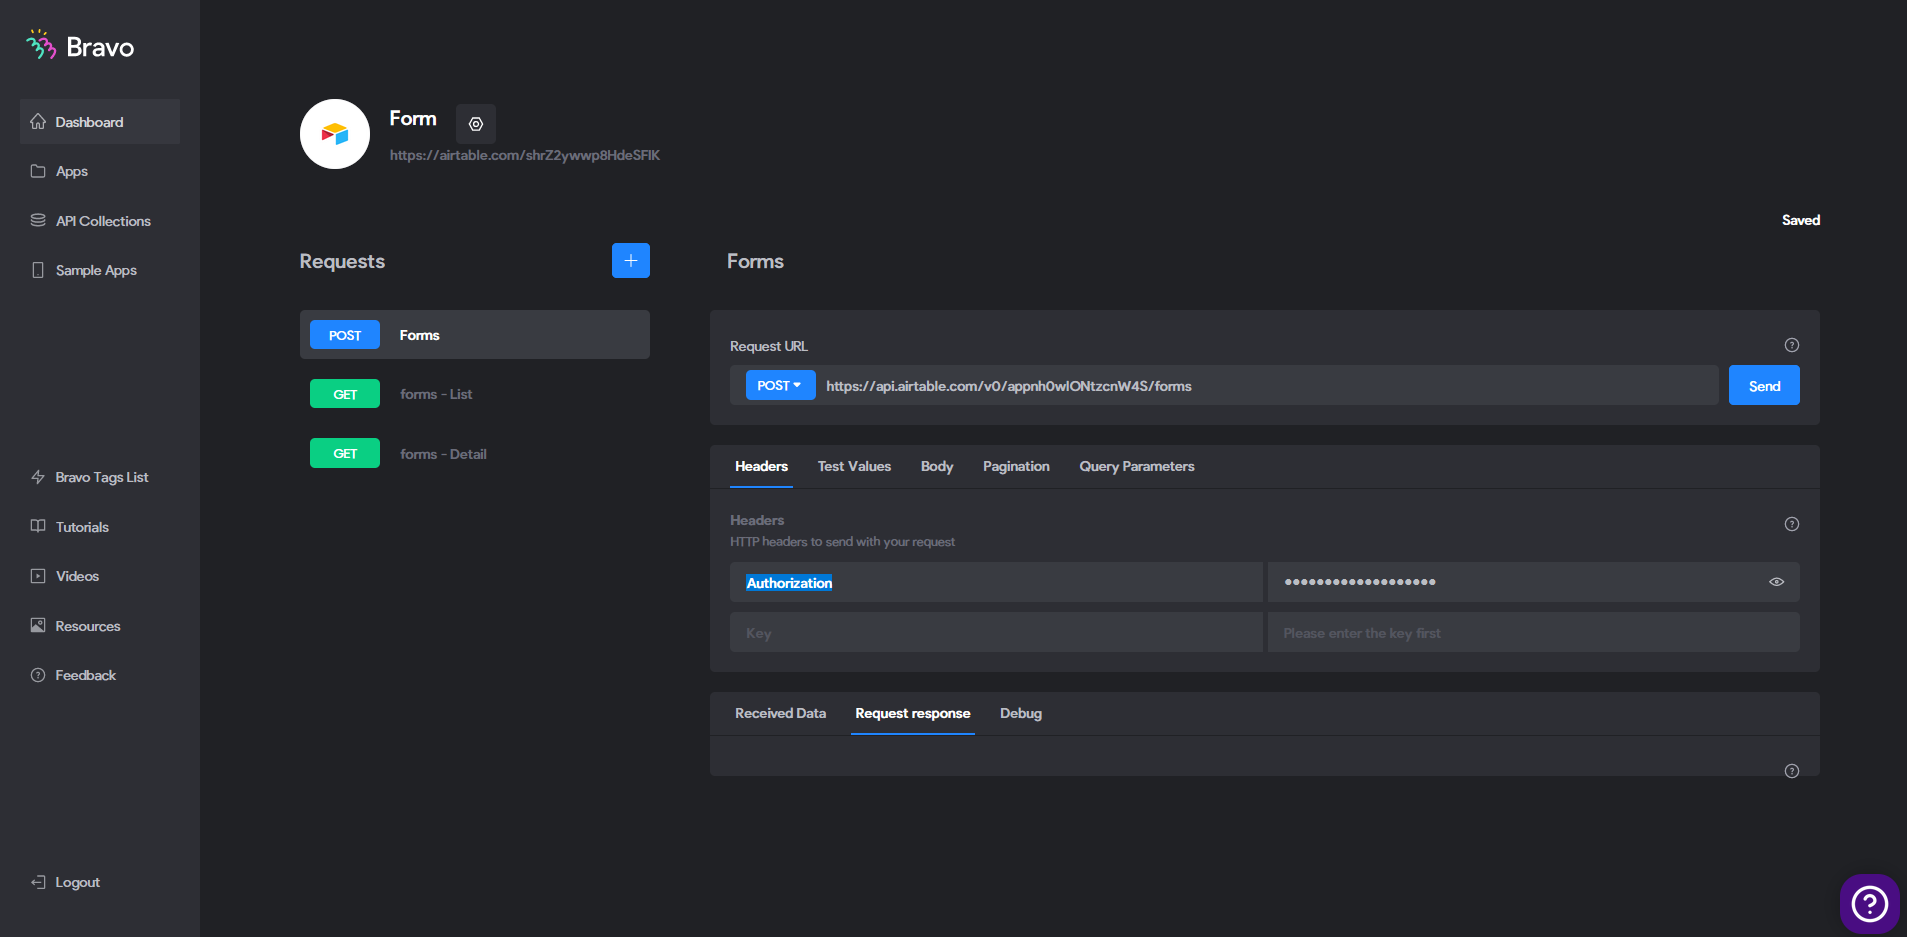This screenshot has height=937, width=1907.
Task: Switch to the Headers tab
Action: click(761, 466)
